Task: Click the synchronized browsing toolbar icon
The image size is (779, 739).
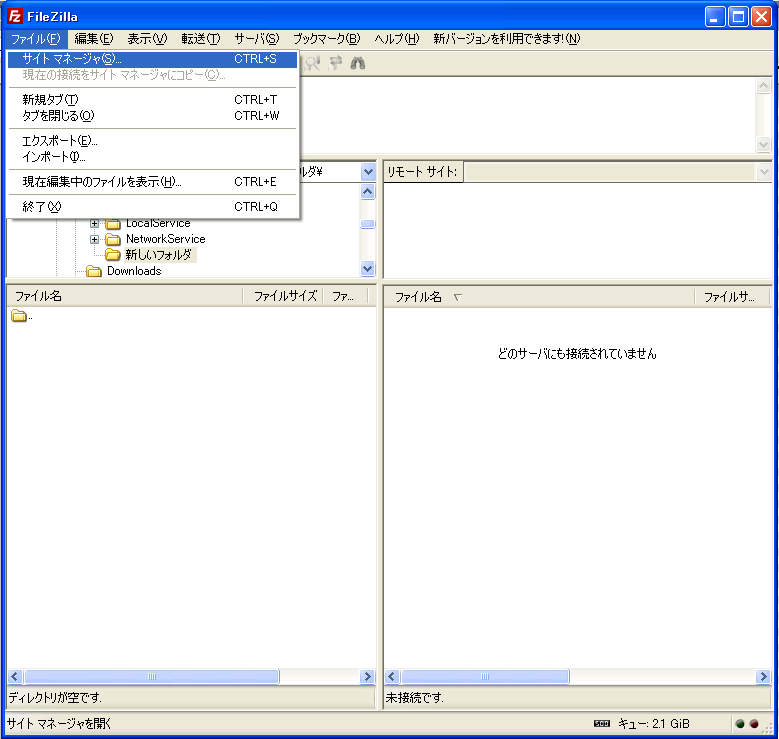Action: [336, 63]
